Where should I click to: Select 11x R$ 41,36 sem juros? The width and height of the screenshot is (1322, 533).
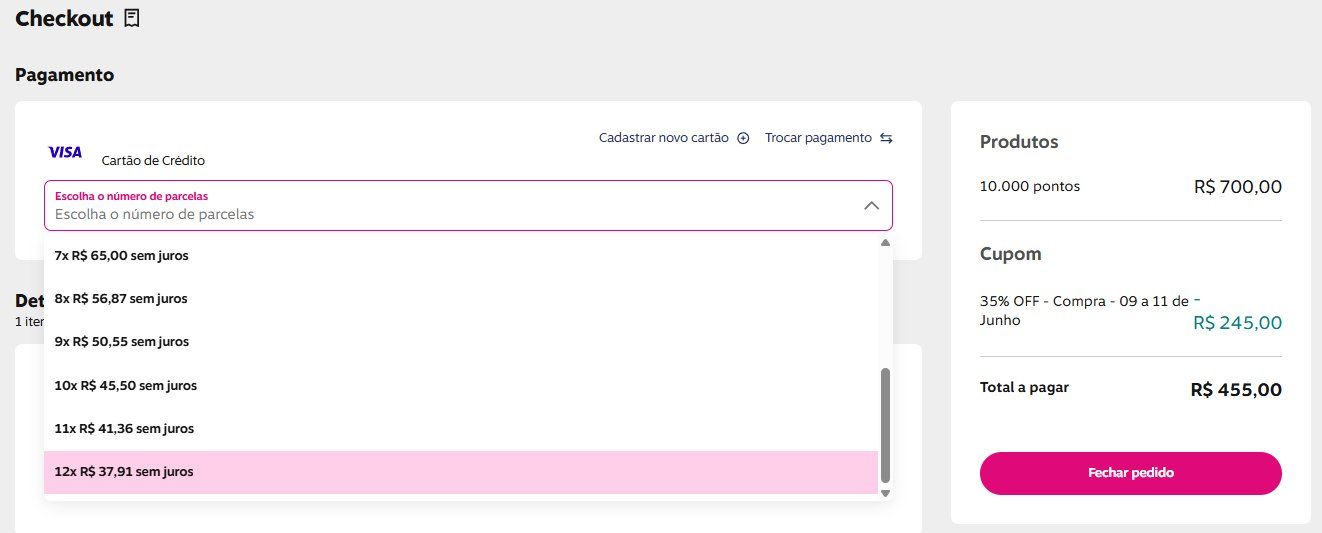pyautogui.click(x=125, y=429)
